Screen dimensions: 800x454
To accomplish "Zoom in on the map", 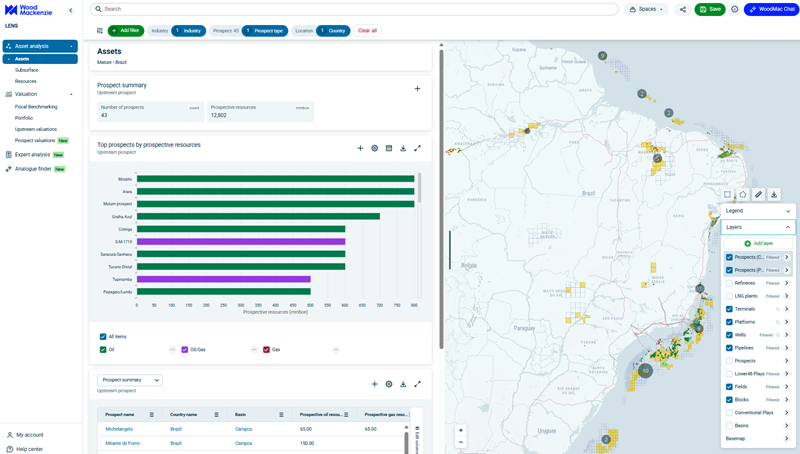I will [461, 430].
